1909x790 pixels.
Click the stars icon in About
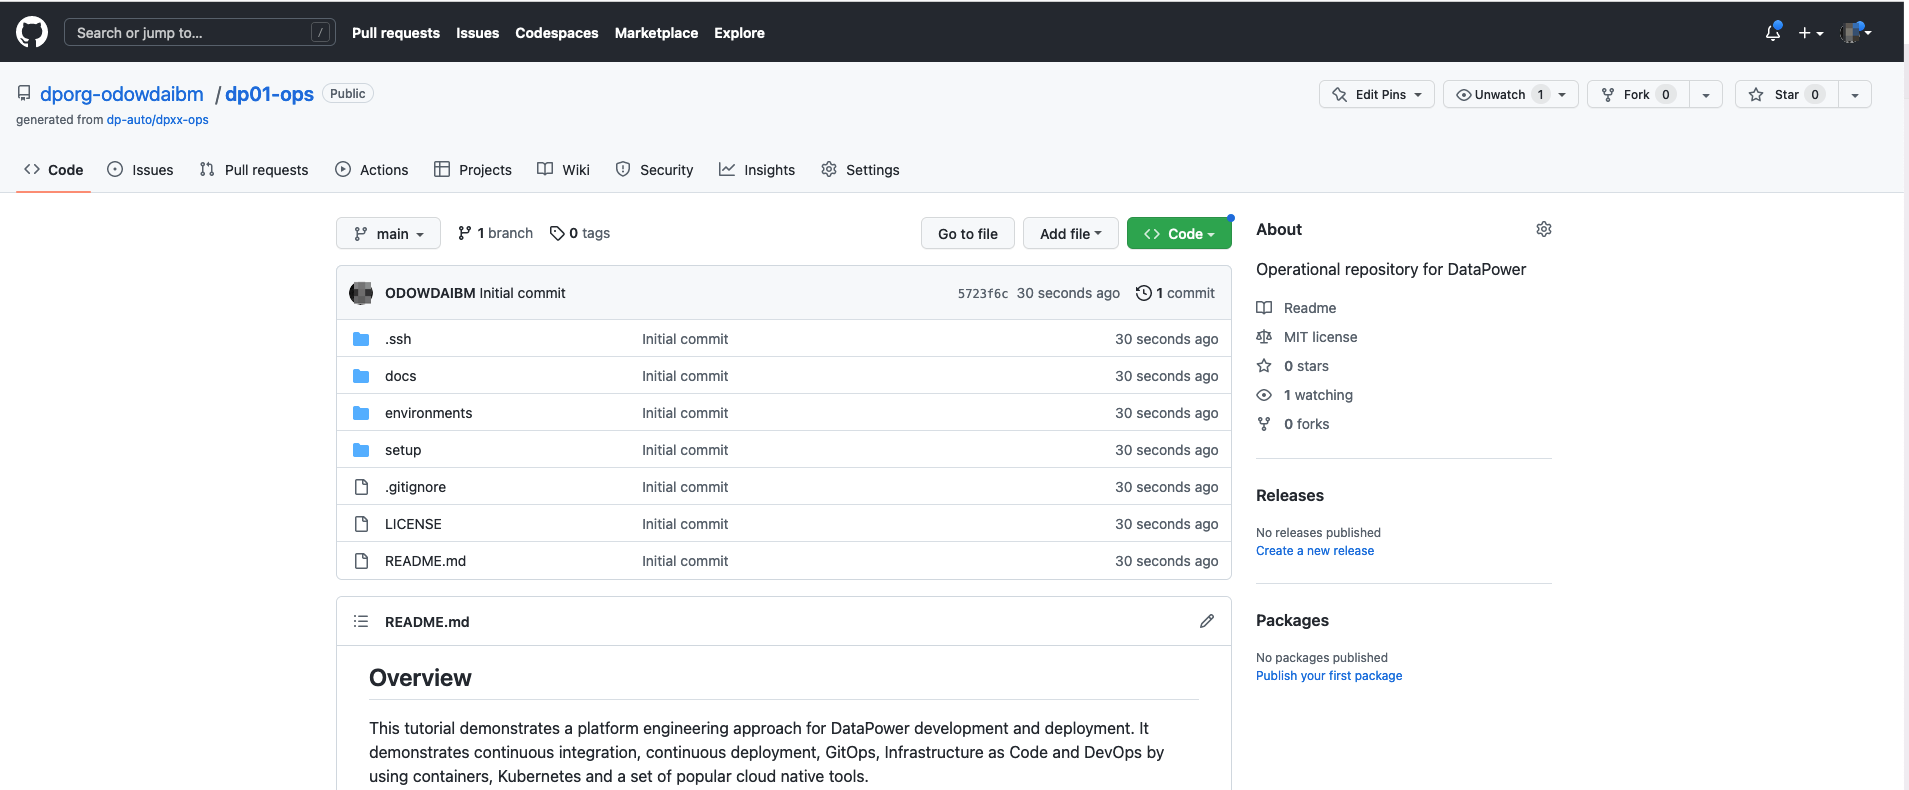[x=1264, y=366]
